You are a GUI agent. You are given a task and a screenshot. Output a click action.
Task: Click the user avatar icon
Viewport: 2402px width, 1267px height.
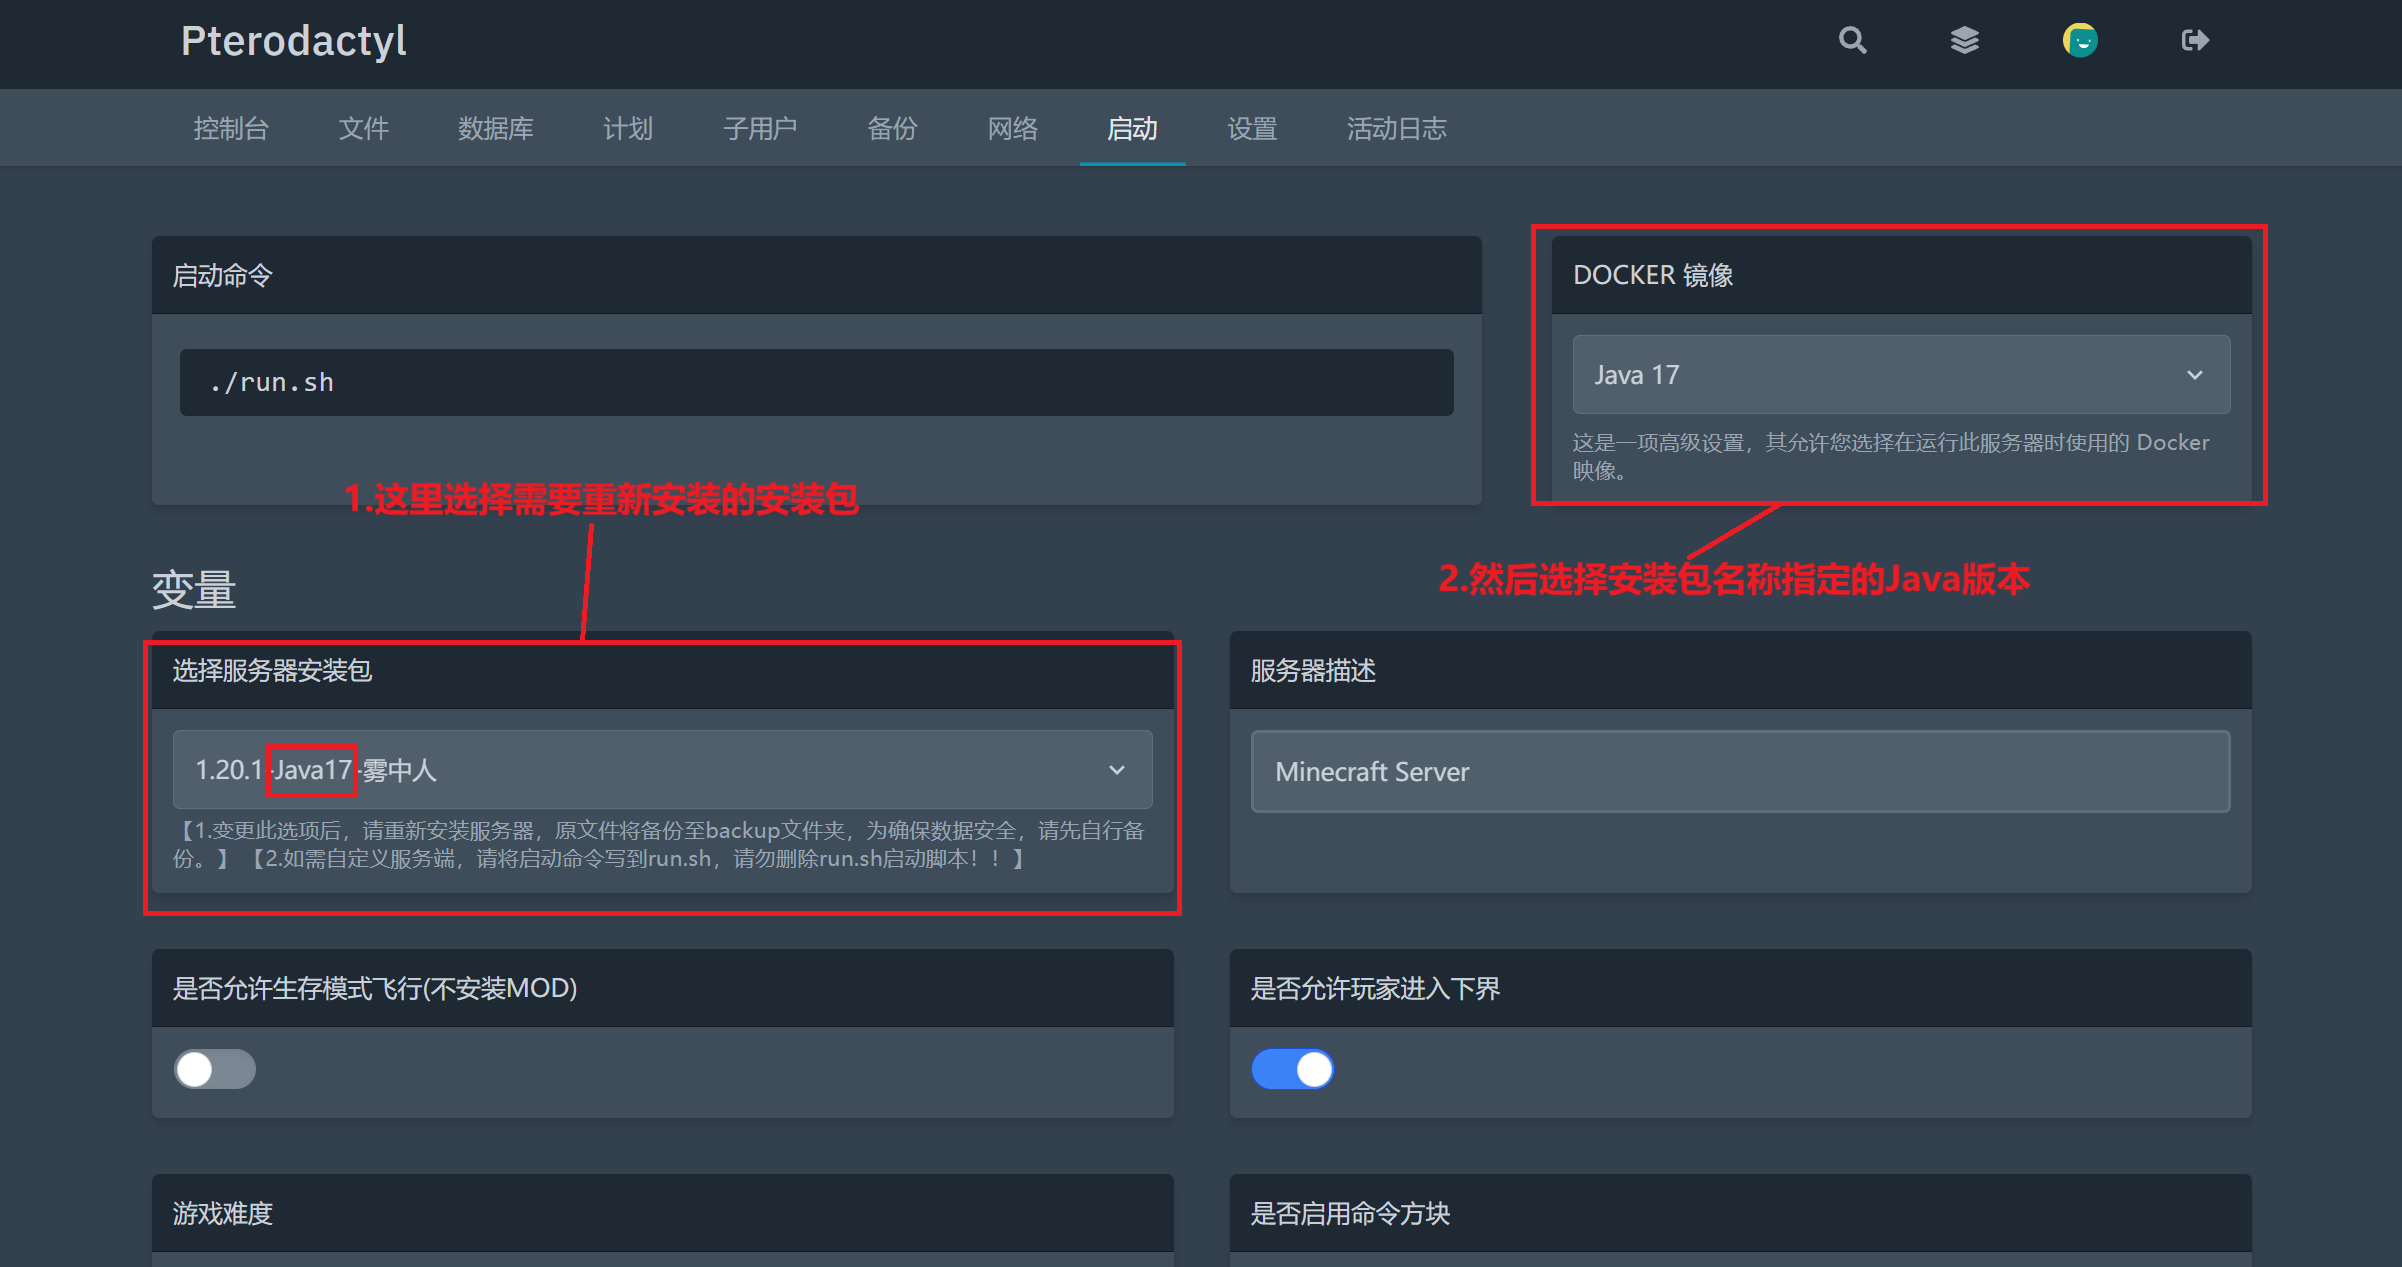(x=2080, y=41)
